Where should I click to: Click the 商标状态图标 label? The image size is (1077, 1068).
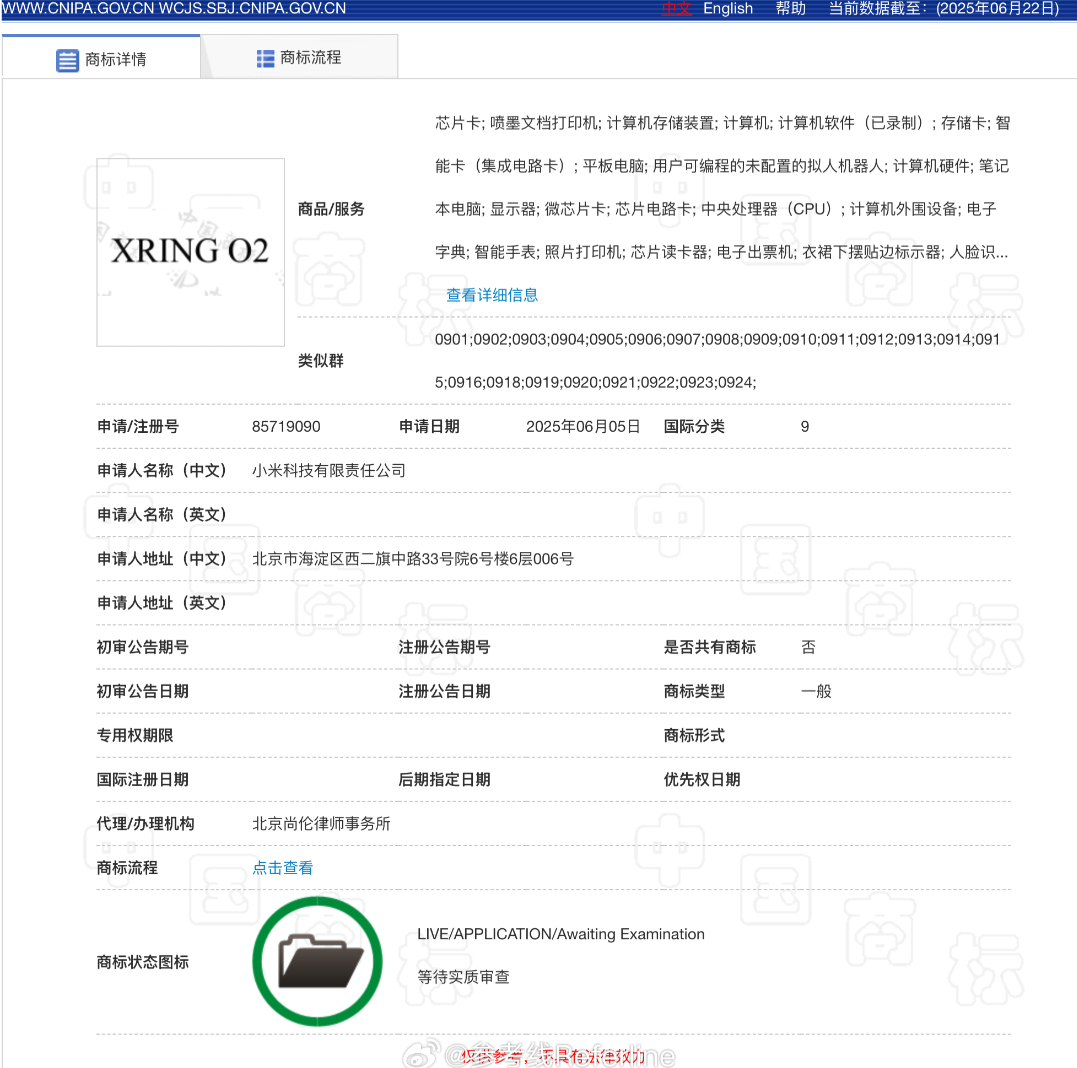pos(143,962)
